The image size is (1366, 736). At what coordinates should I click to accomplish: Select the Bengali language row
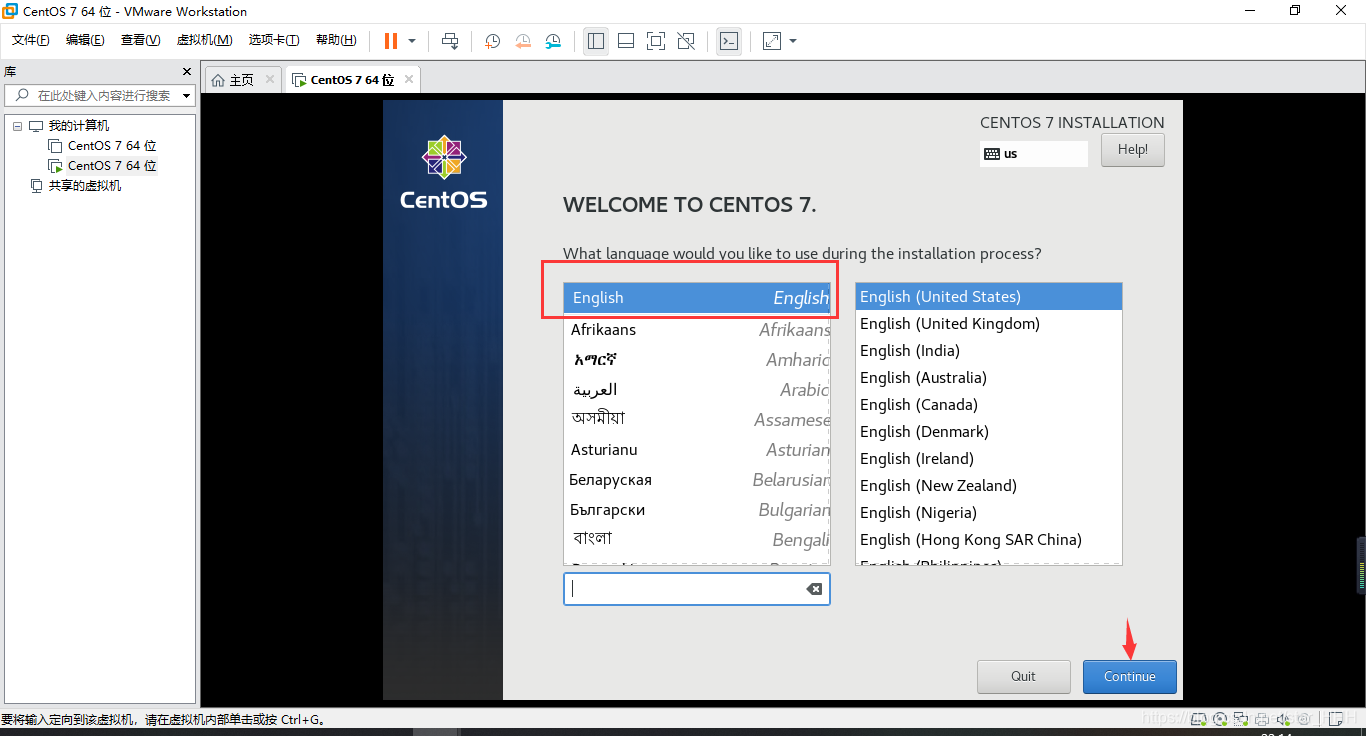697,540
